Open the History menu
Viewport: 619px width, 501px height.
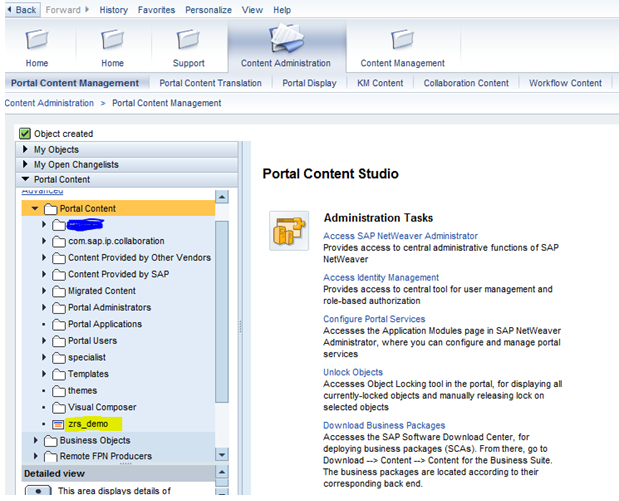114,10
